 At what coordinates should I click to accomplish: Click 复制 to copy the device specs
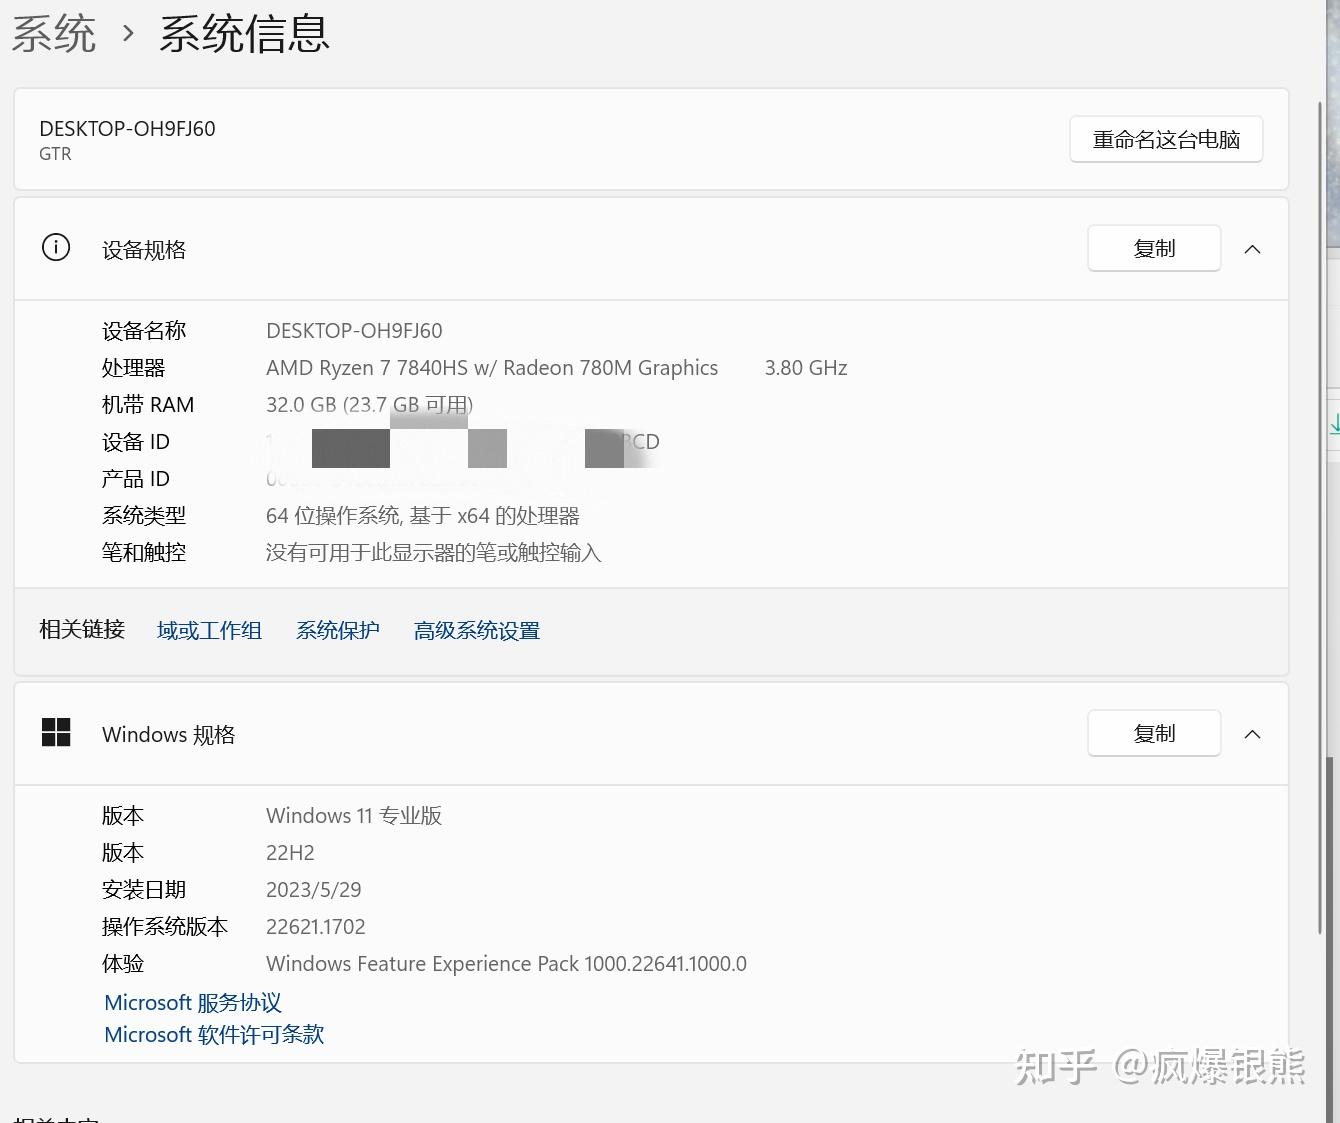pos(1153,248)
